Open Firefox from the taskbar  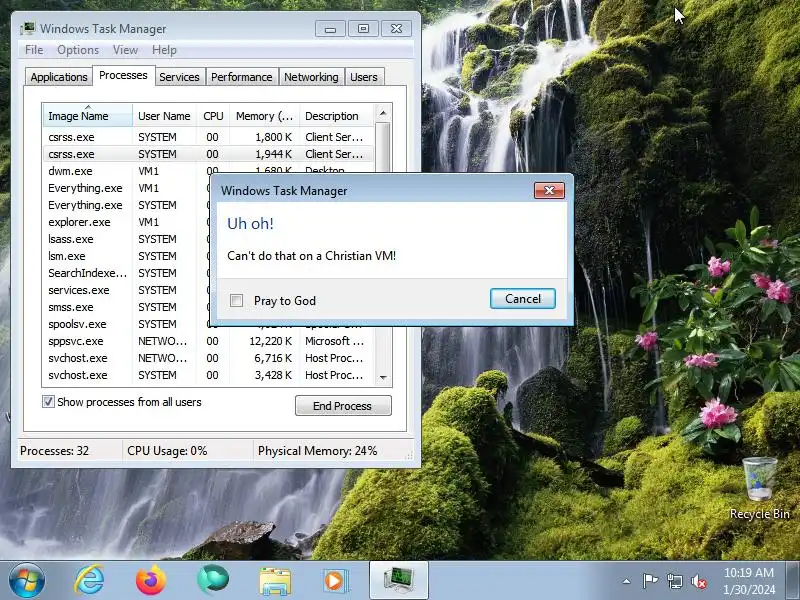(x=151, y=581)
